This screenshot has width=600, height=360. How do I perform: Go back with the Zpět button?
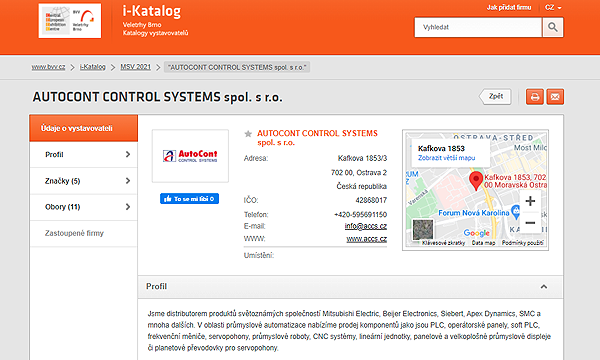495,96
